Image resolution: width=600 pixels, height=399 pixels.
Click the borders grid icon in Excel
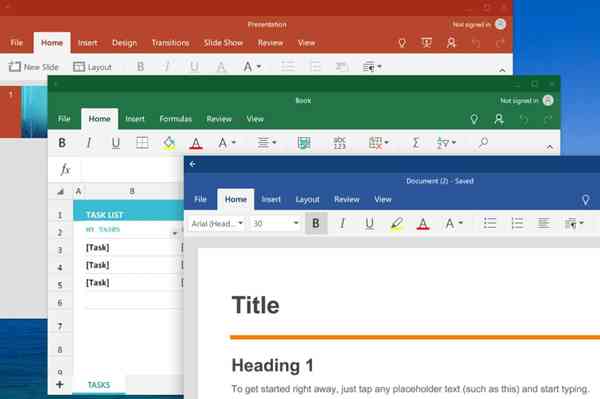tap(142, 143)
